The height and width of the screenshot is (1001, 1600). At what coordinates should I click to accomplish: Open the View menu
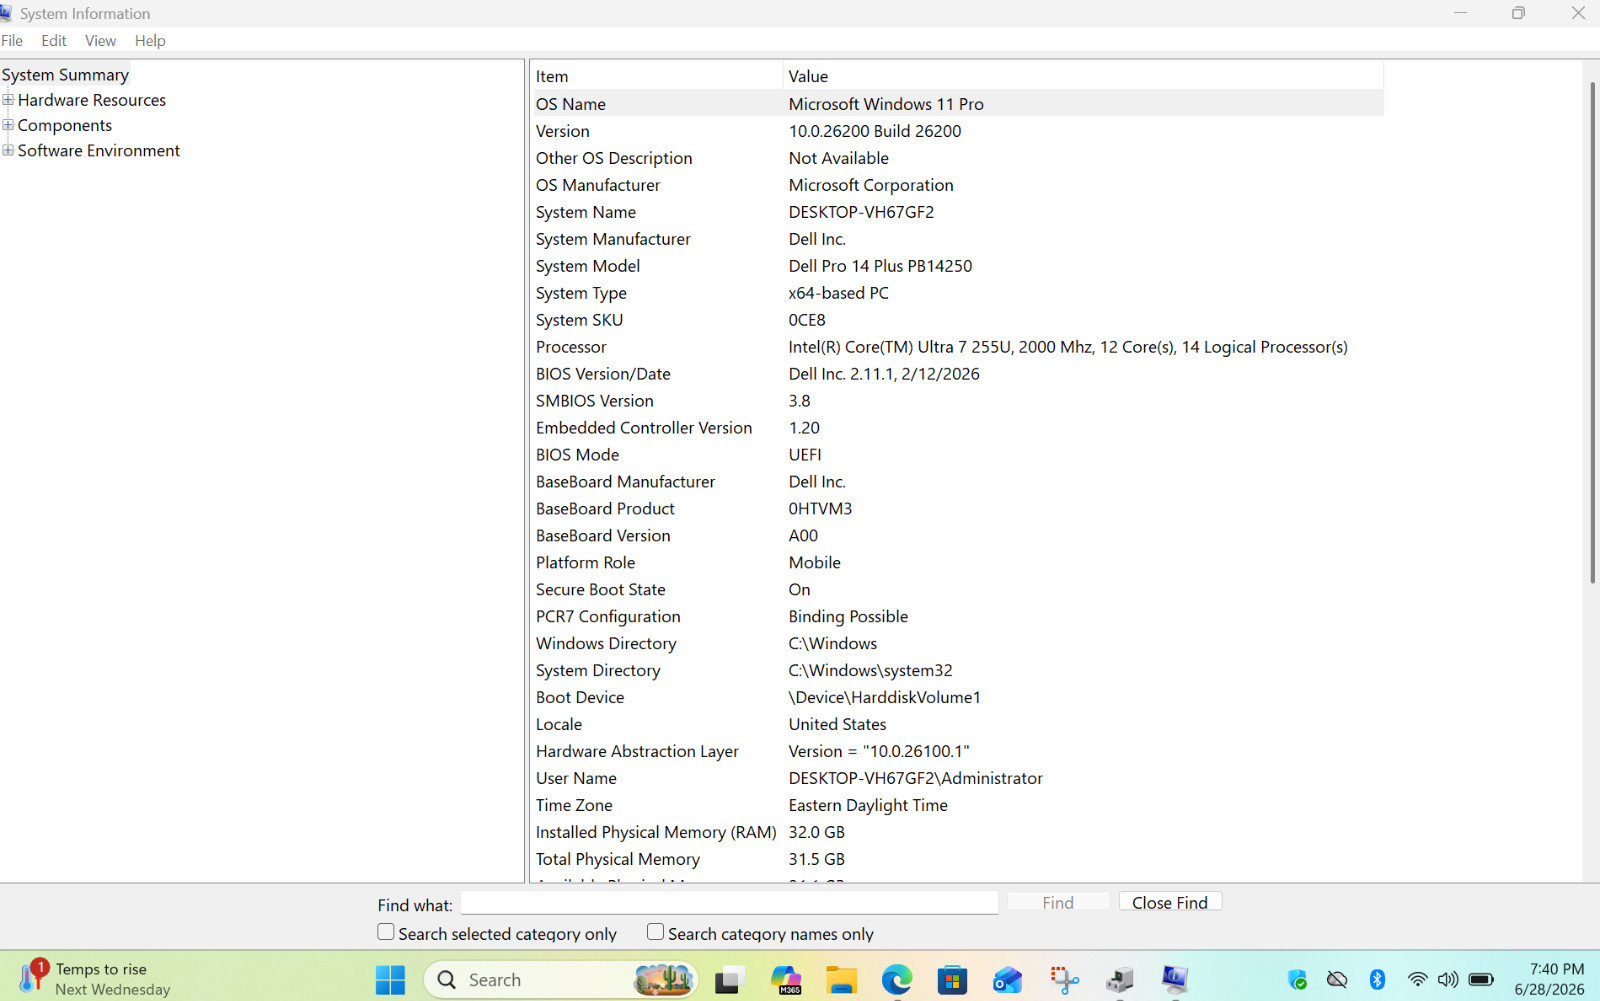[100, 41]
